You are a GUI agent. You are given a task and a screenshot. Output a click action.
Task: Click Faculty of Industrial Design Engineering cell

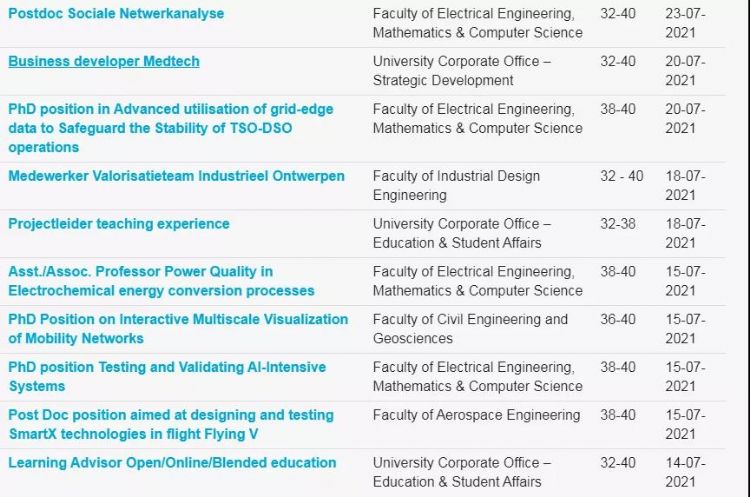click(x=456, y=186)
